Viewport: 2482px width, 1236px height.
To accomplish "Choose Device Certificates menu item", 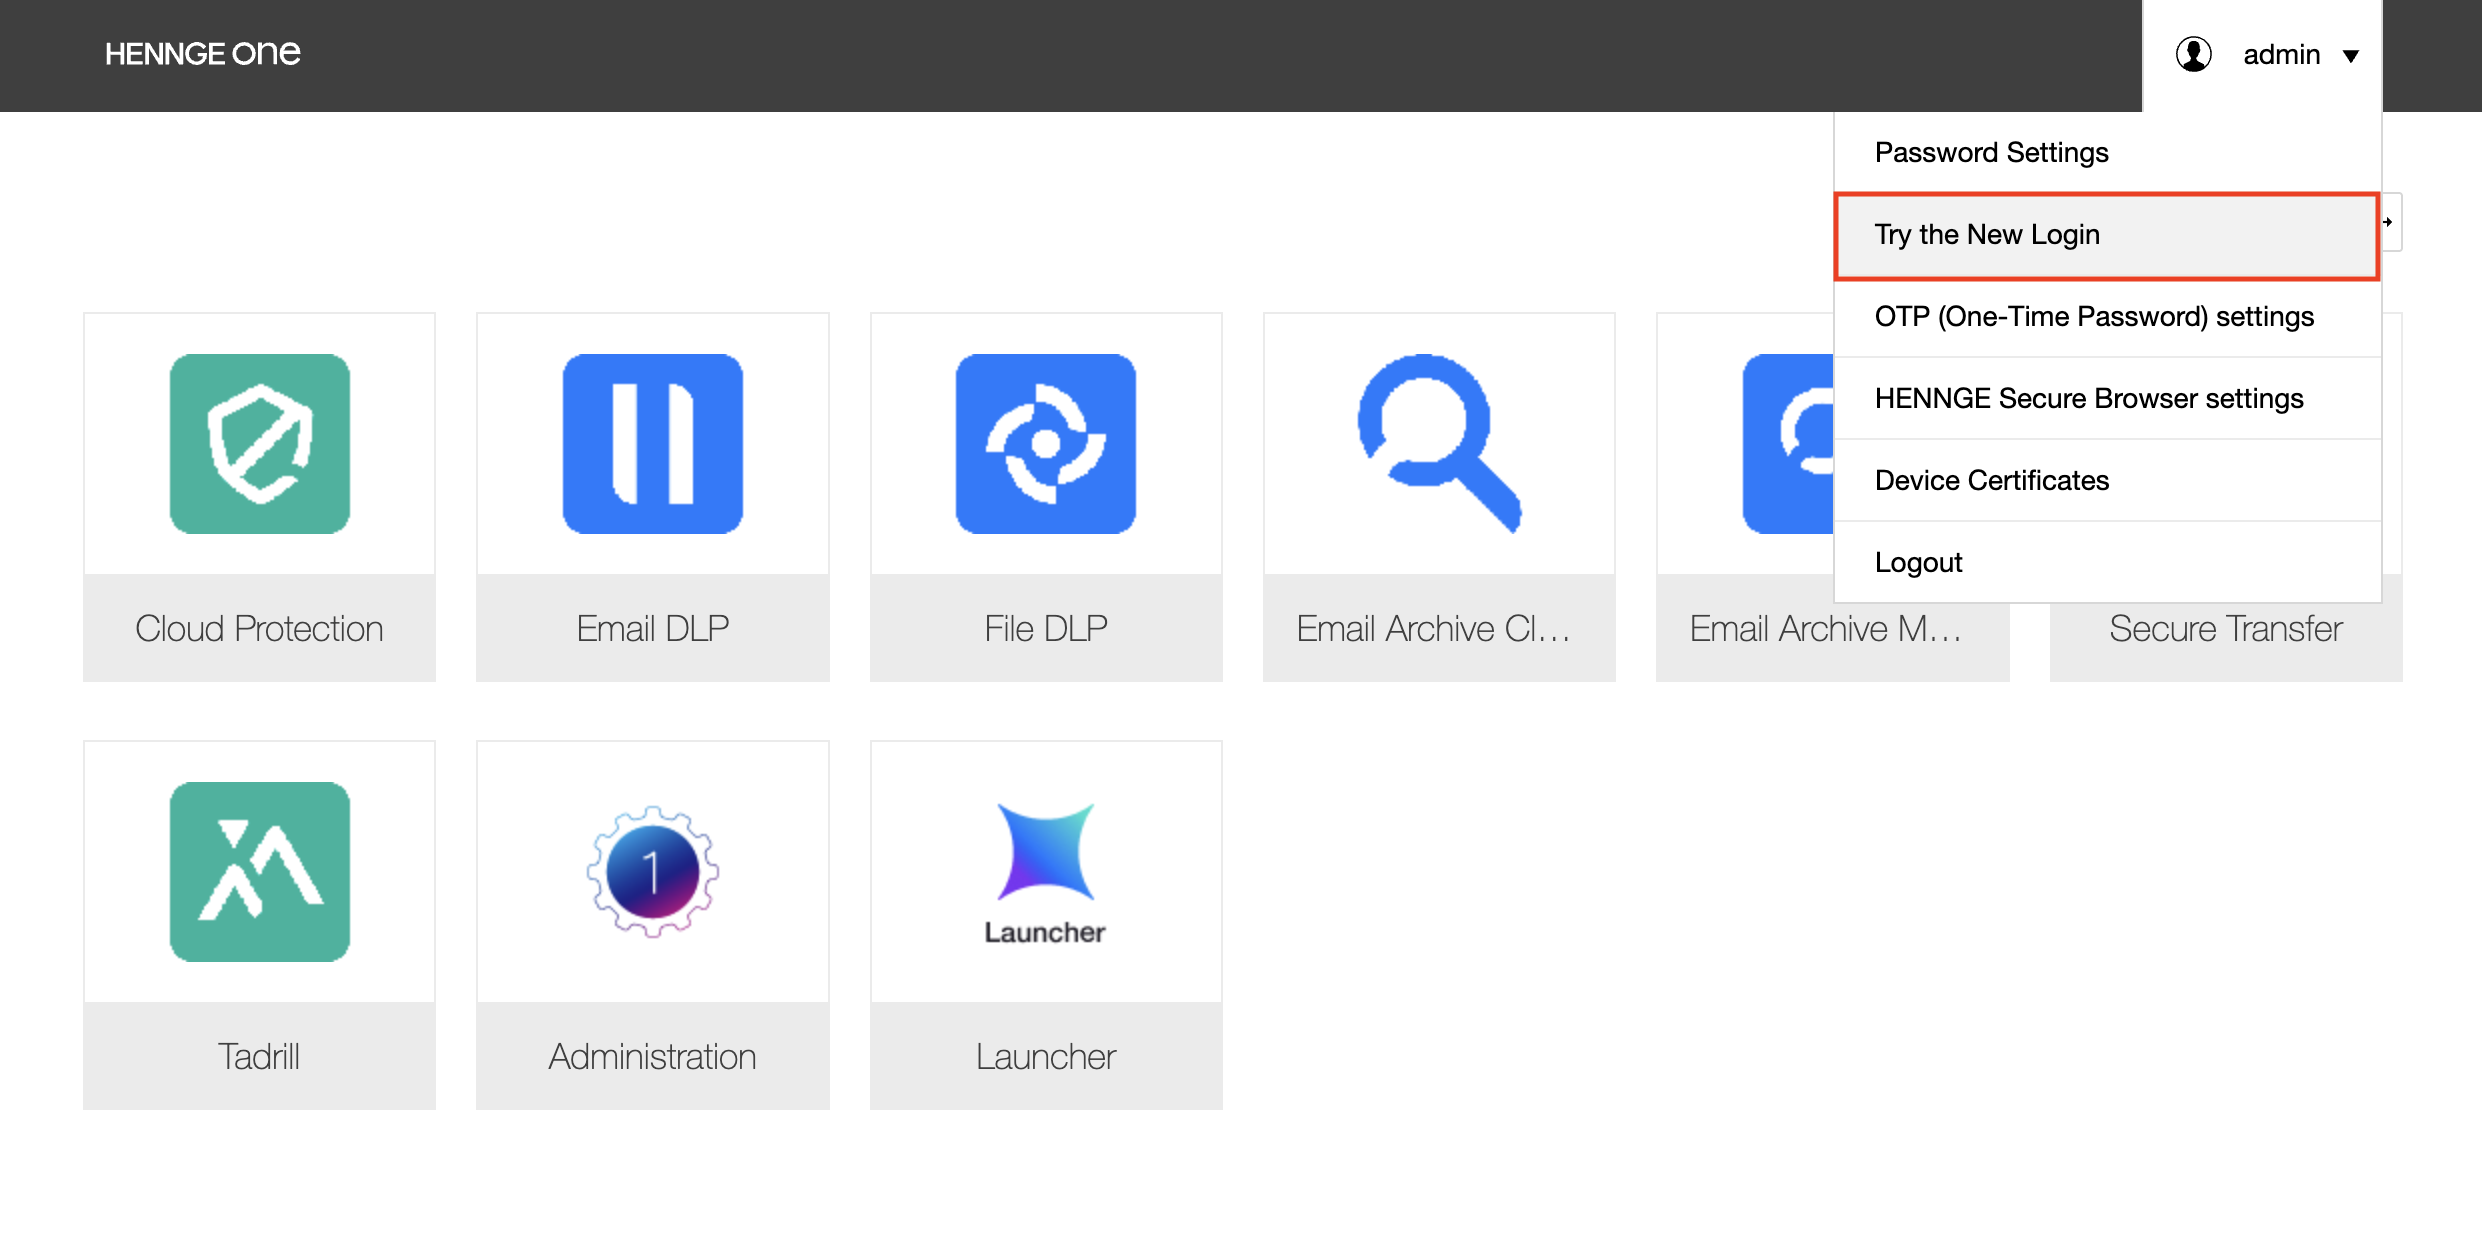I will [x=2107, y=481].
